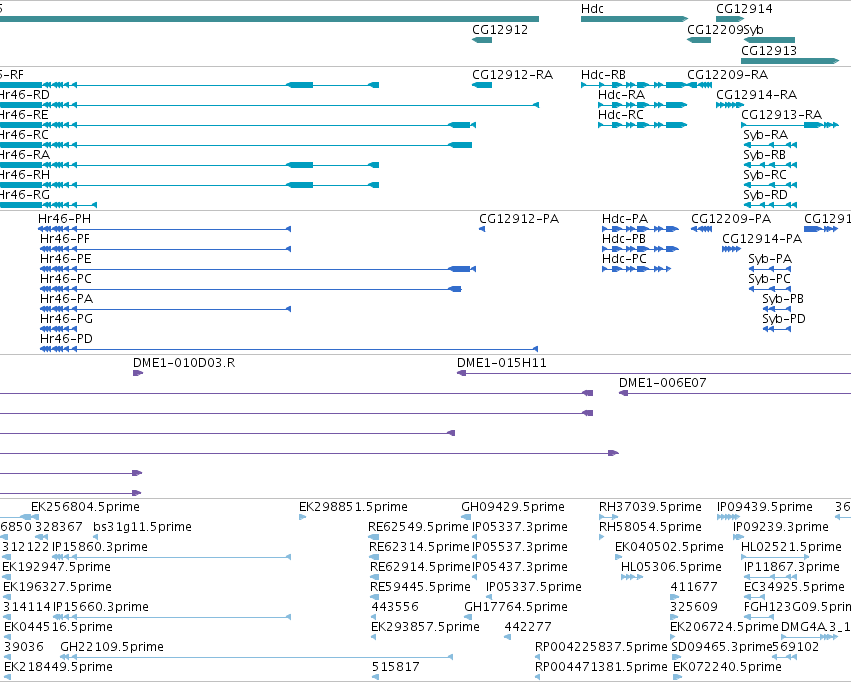Viewport: 851px width, 682px height.
Task: Click the Syb-PC protein feature
Action: (x=770, y=289)
